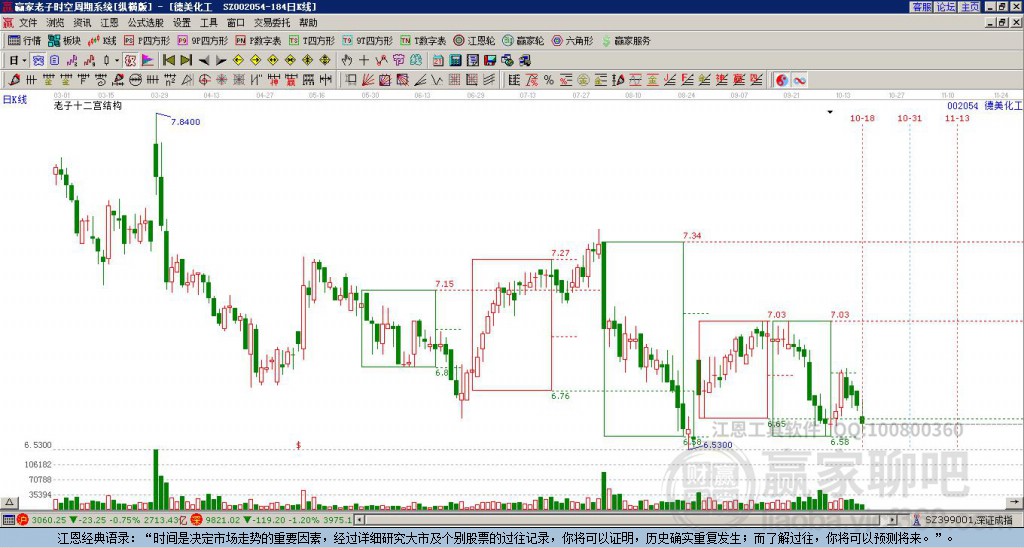The height and width of the screenshot is (548, 1024).
Task: Toggle the infinity loop icon
Action: (x=799, y=80)
